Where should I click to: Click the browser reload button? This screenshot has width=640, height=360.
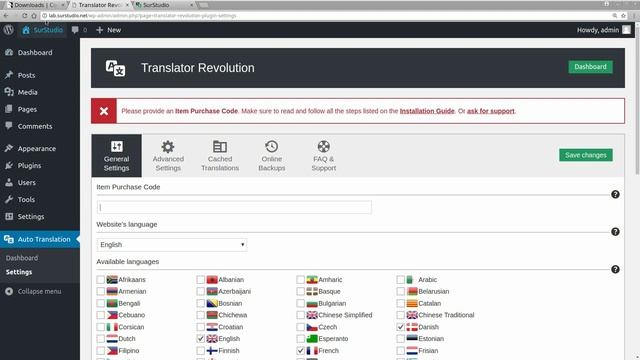coord(24,16)
